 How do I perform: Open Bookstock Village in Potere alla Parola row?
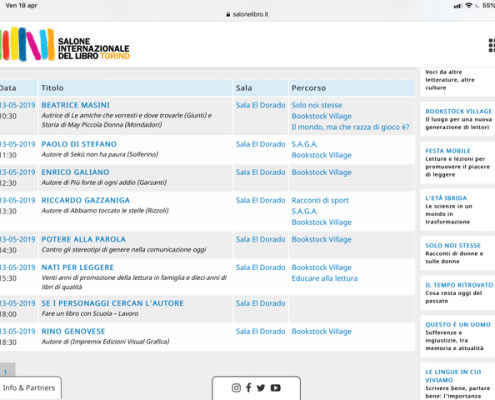321,239
